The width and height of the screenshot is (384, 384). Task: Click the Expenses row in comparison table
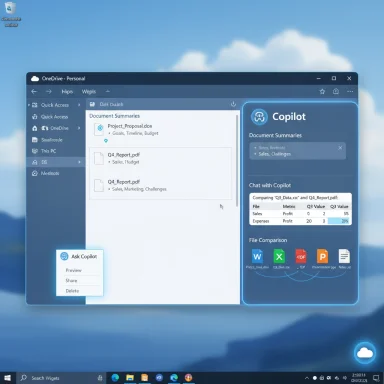300,221
